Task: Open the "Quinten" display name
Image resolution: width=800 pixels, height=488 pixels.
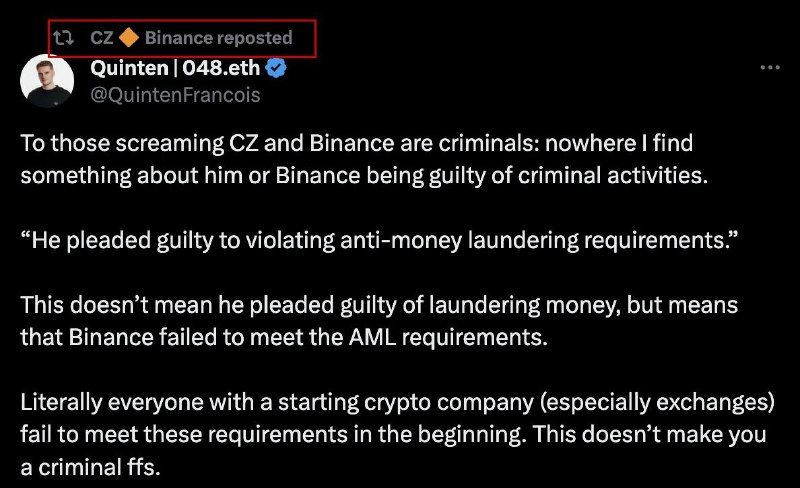Action: click(129, 68)
